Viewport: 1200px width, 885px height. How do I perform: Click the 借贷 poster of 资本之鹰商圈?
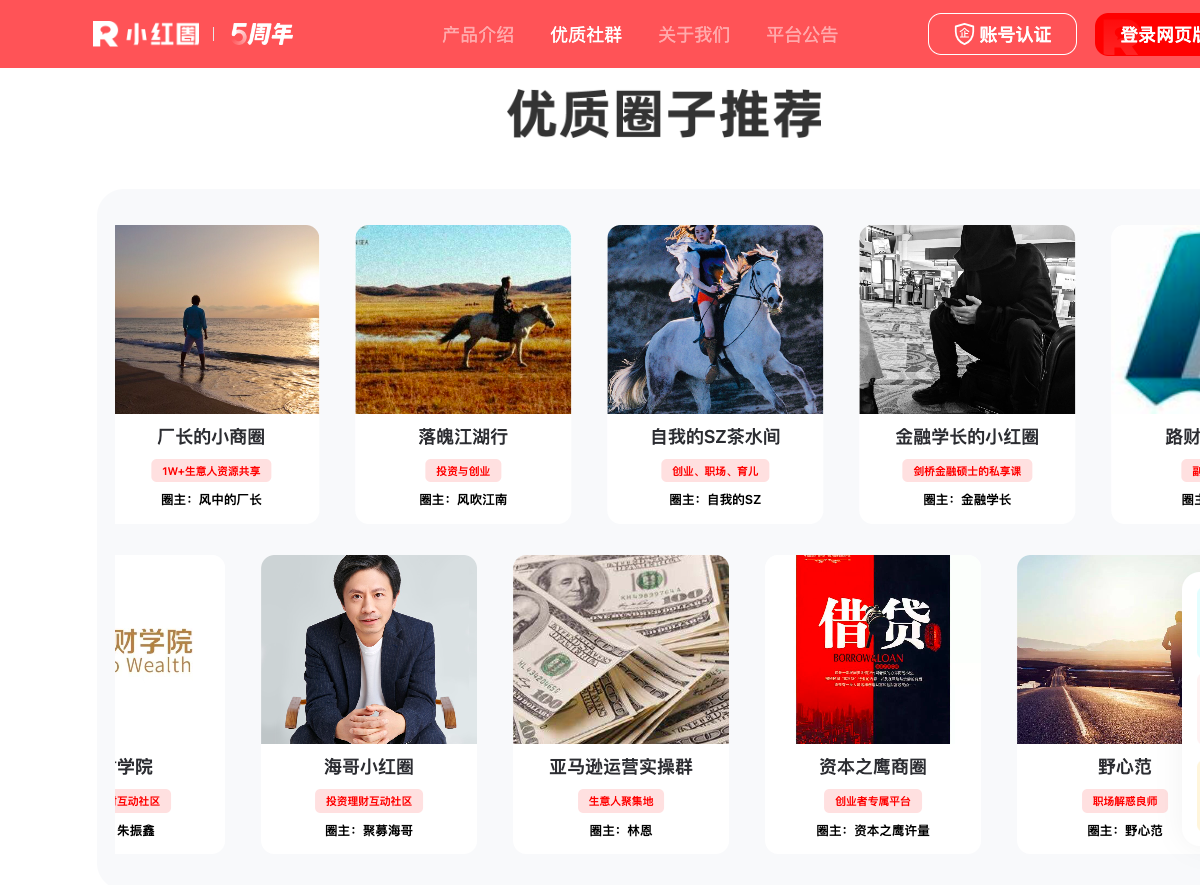(873, 649)
